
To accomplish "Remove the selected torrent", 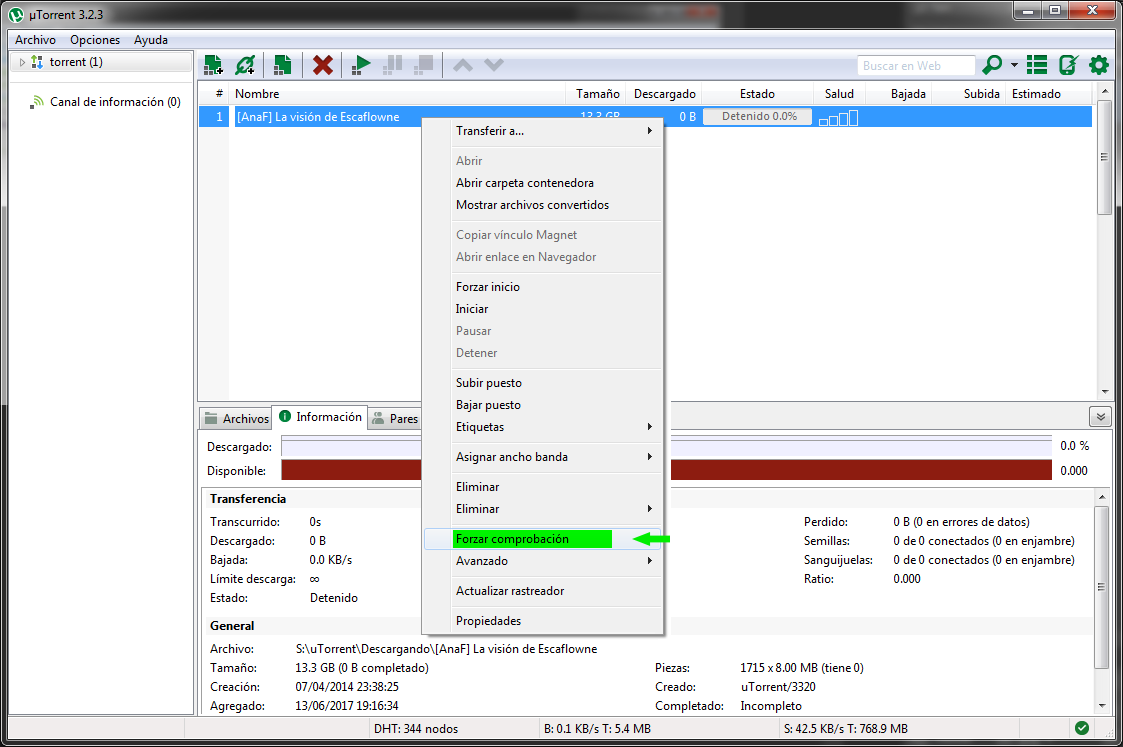I will (x=322, y=64).
